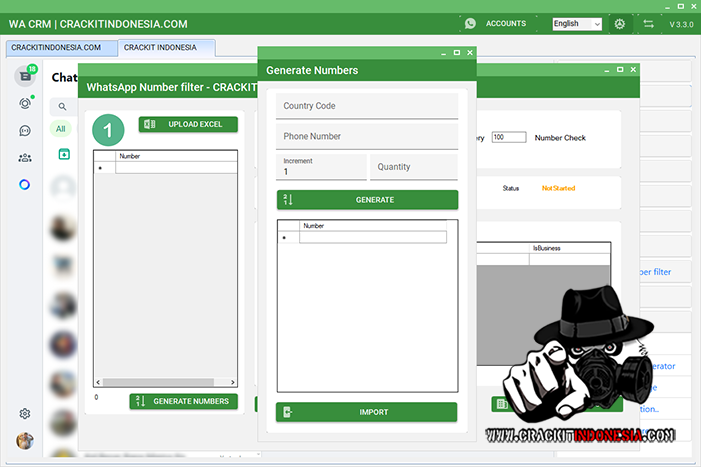Expand the English language dropdown
The width and height of the screenshot is (701, 467).
(x=577, y=23)
